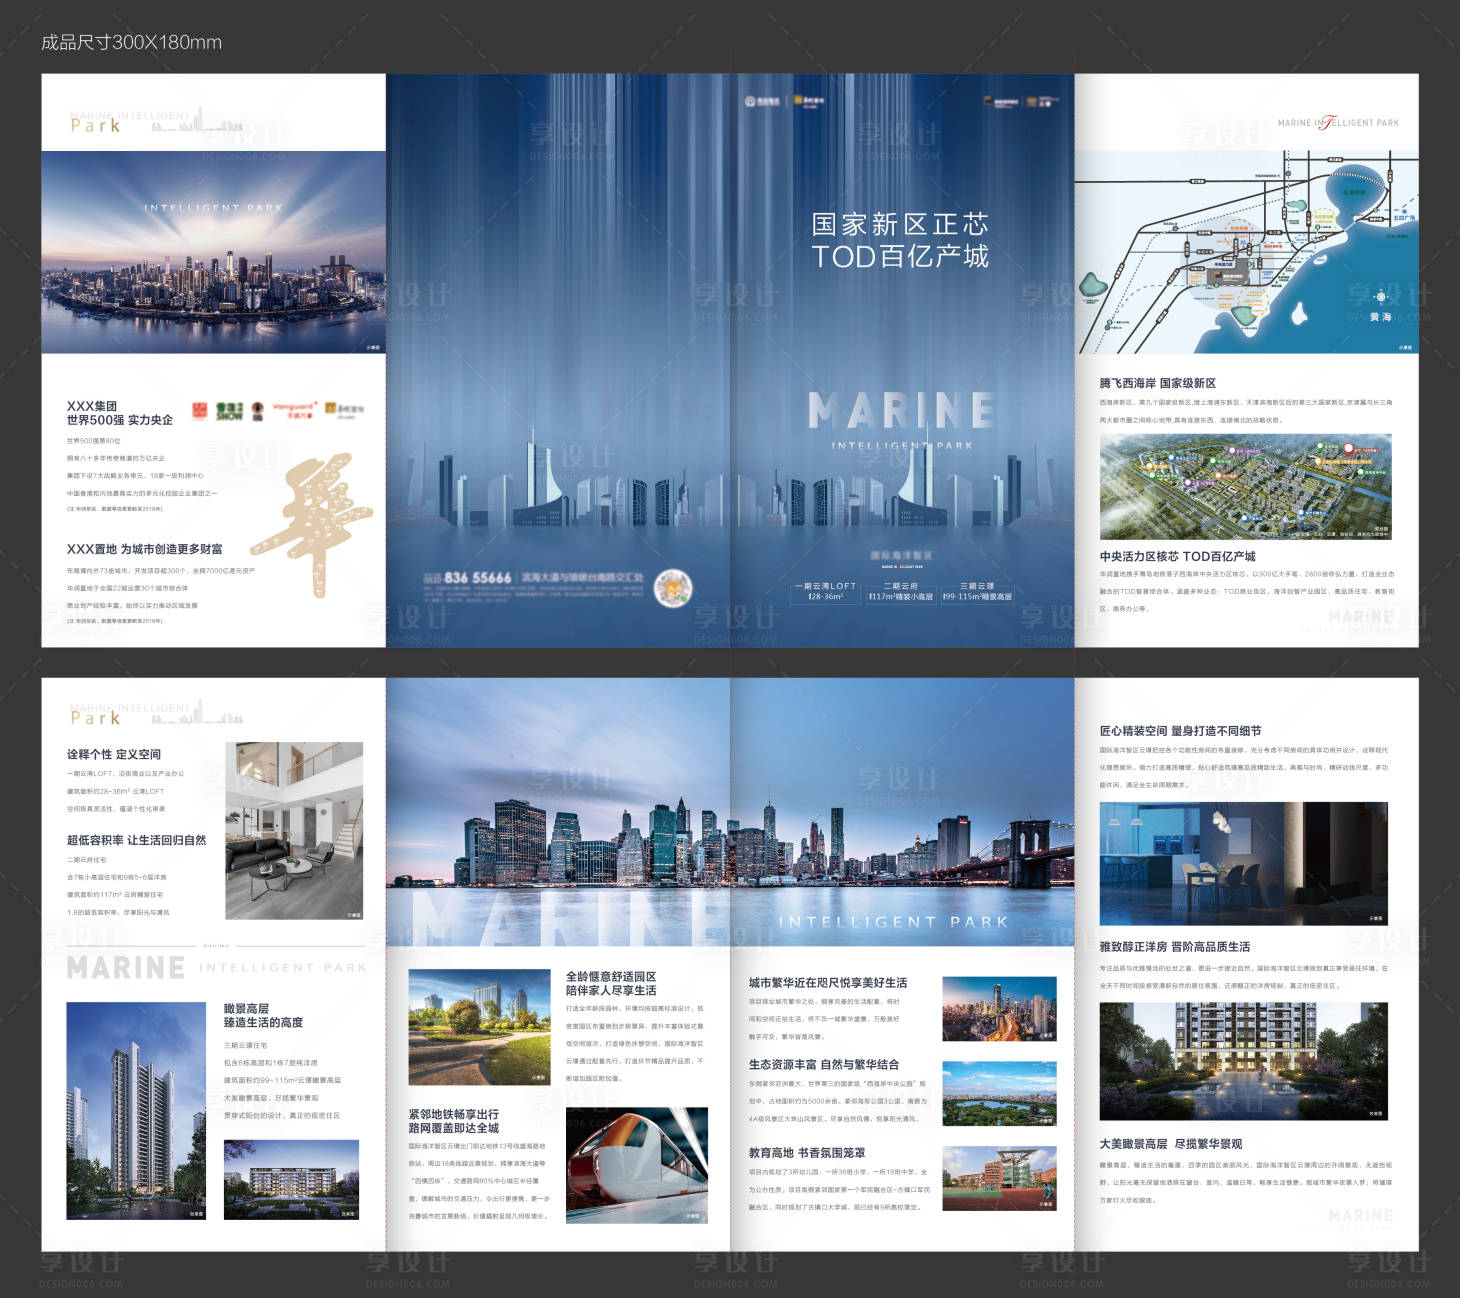
Task: Open the aerial site plan rendering image
Action: 1245,486
